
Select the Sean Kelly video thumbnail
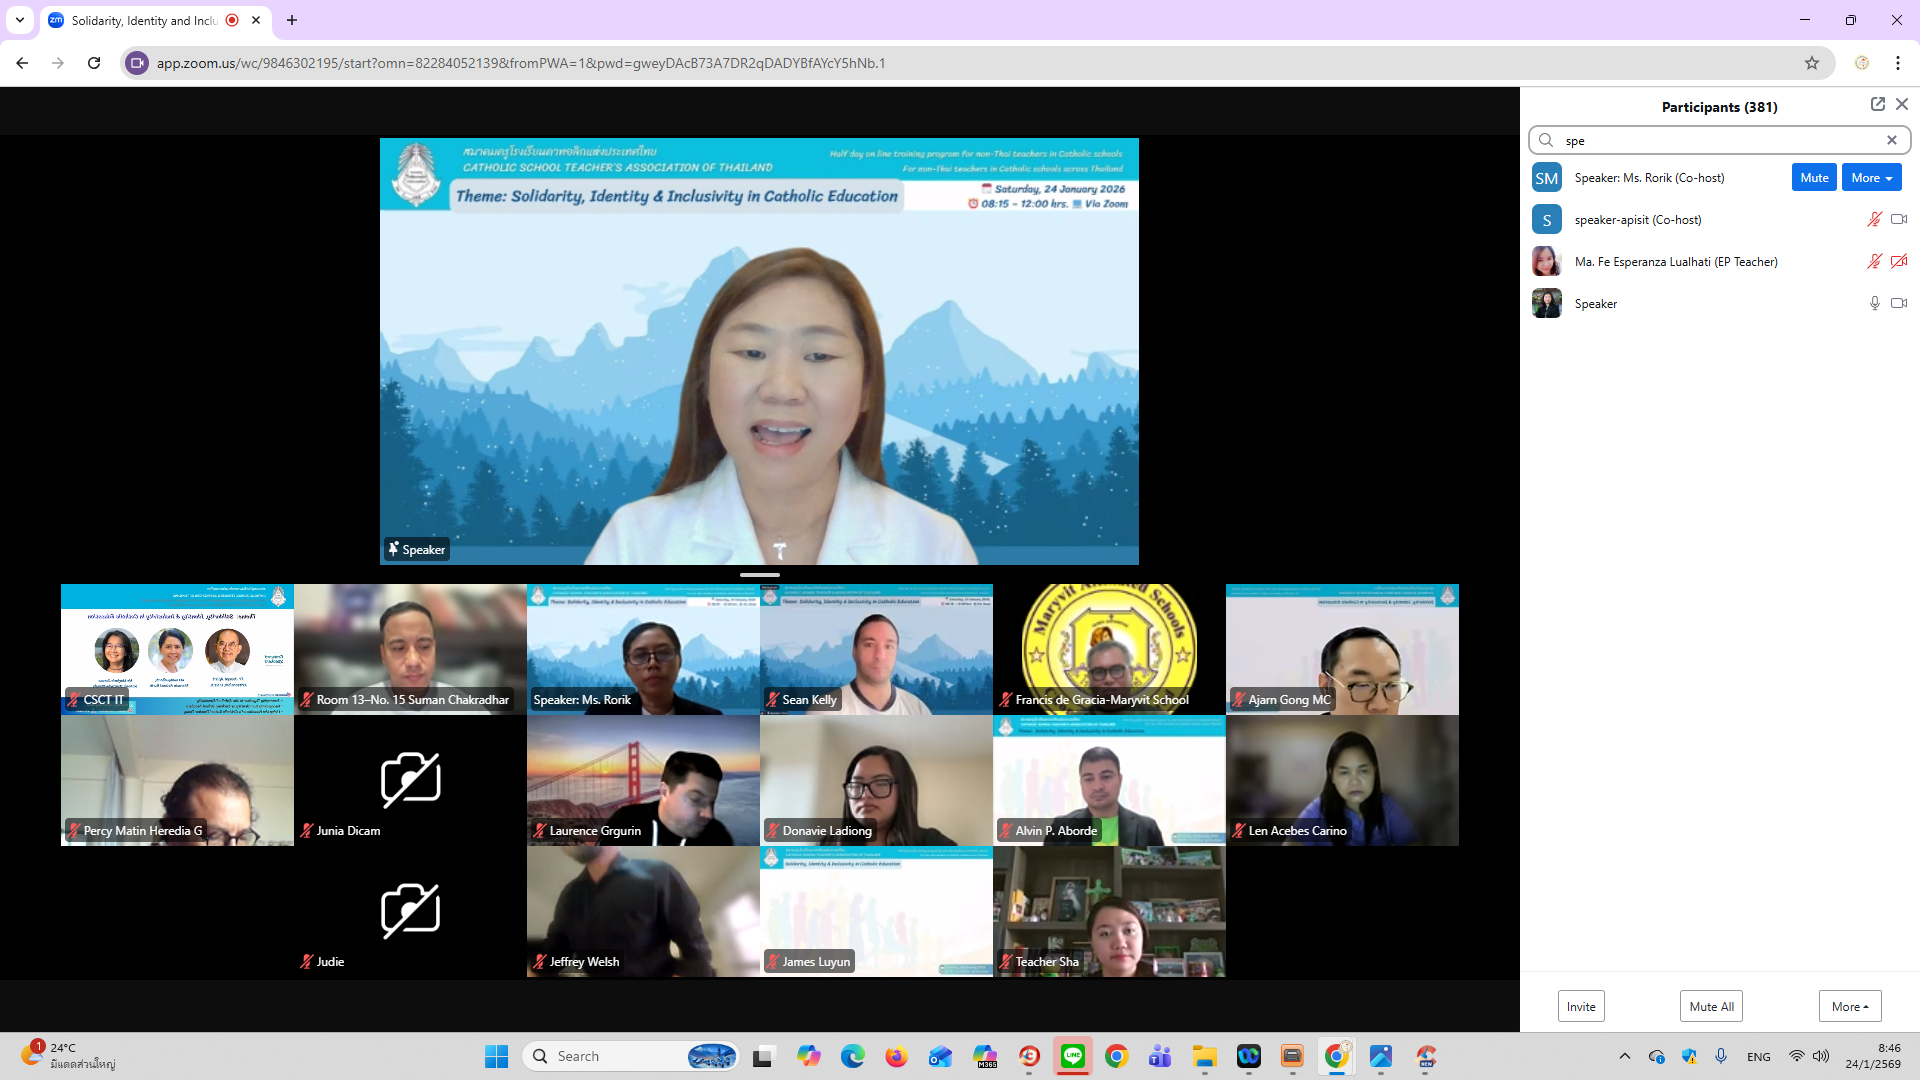pos(876,649)
